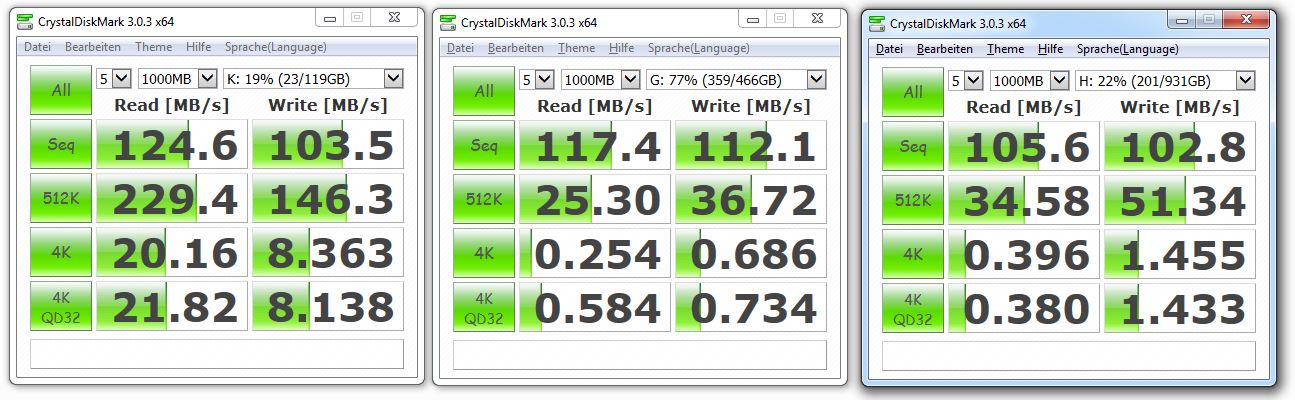Open Datei menu in the H: drive window
The width and height of the screenshot is (1295, 400).
890,48
